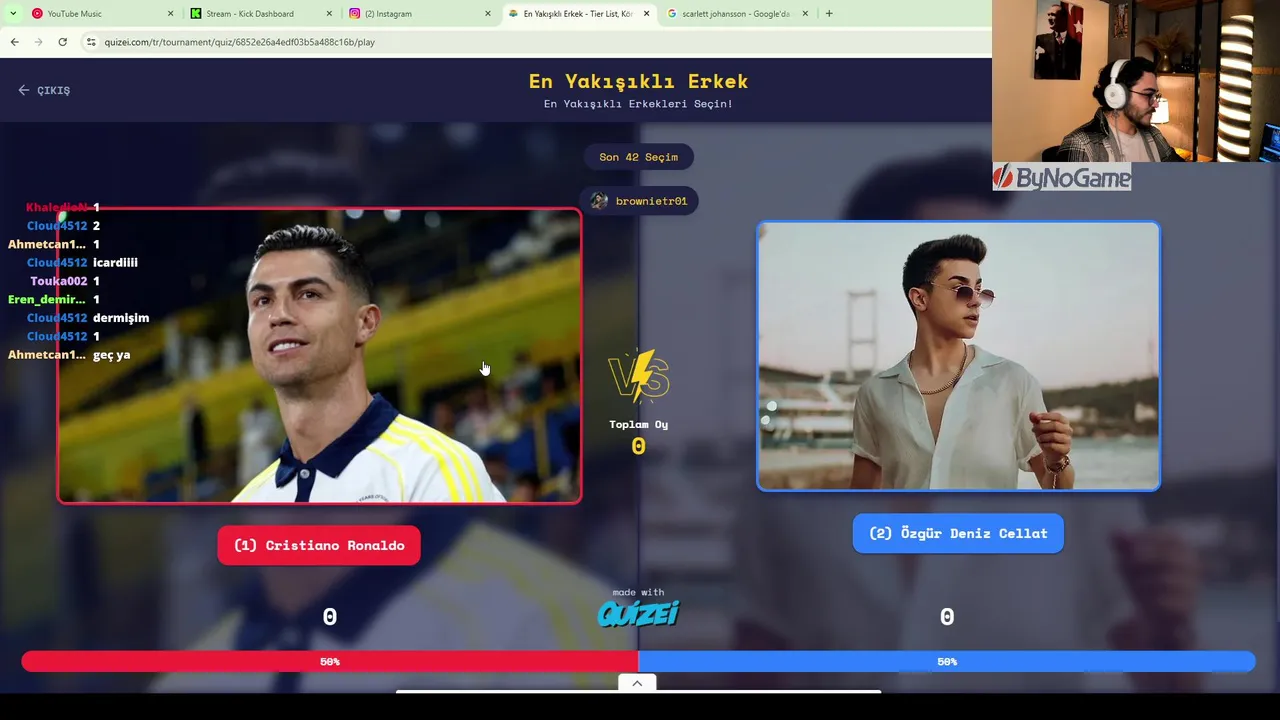Viewport: 1280px width, 720px height.
Task: Select the En Yakışıklı Erkek browser tab
Action: pos(578,14)
